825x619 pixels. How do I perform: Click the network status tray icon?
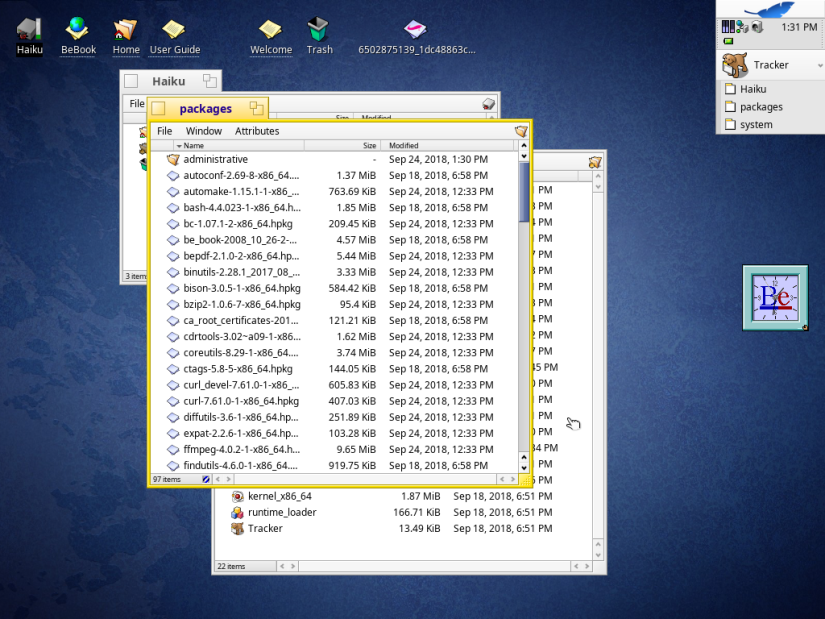742,27
